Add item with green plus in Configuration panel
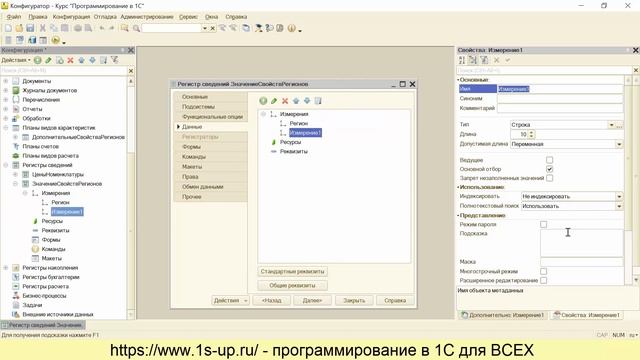640x360 pixels. tap(38, 60)
